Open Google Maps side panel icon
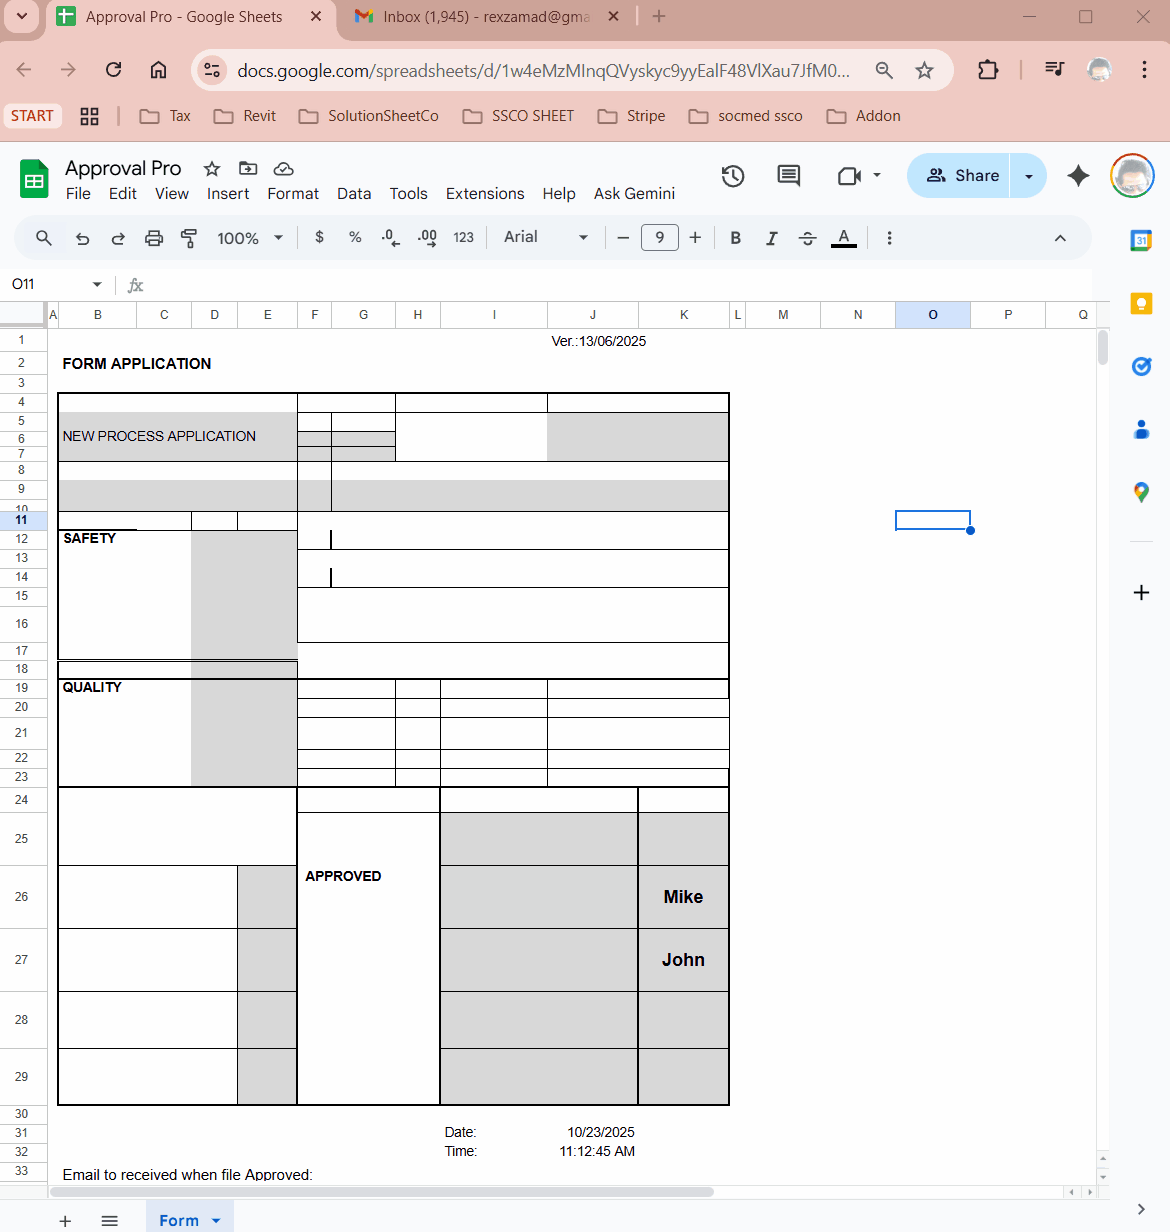The height and width of the screenshot is (1232, 1170). (x=1141, y=492)
